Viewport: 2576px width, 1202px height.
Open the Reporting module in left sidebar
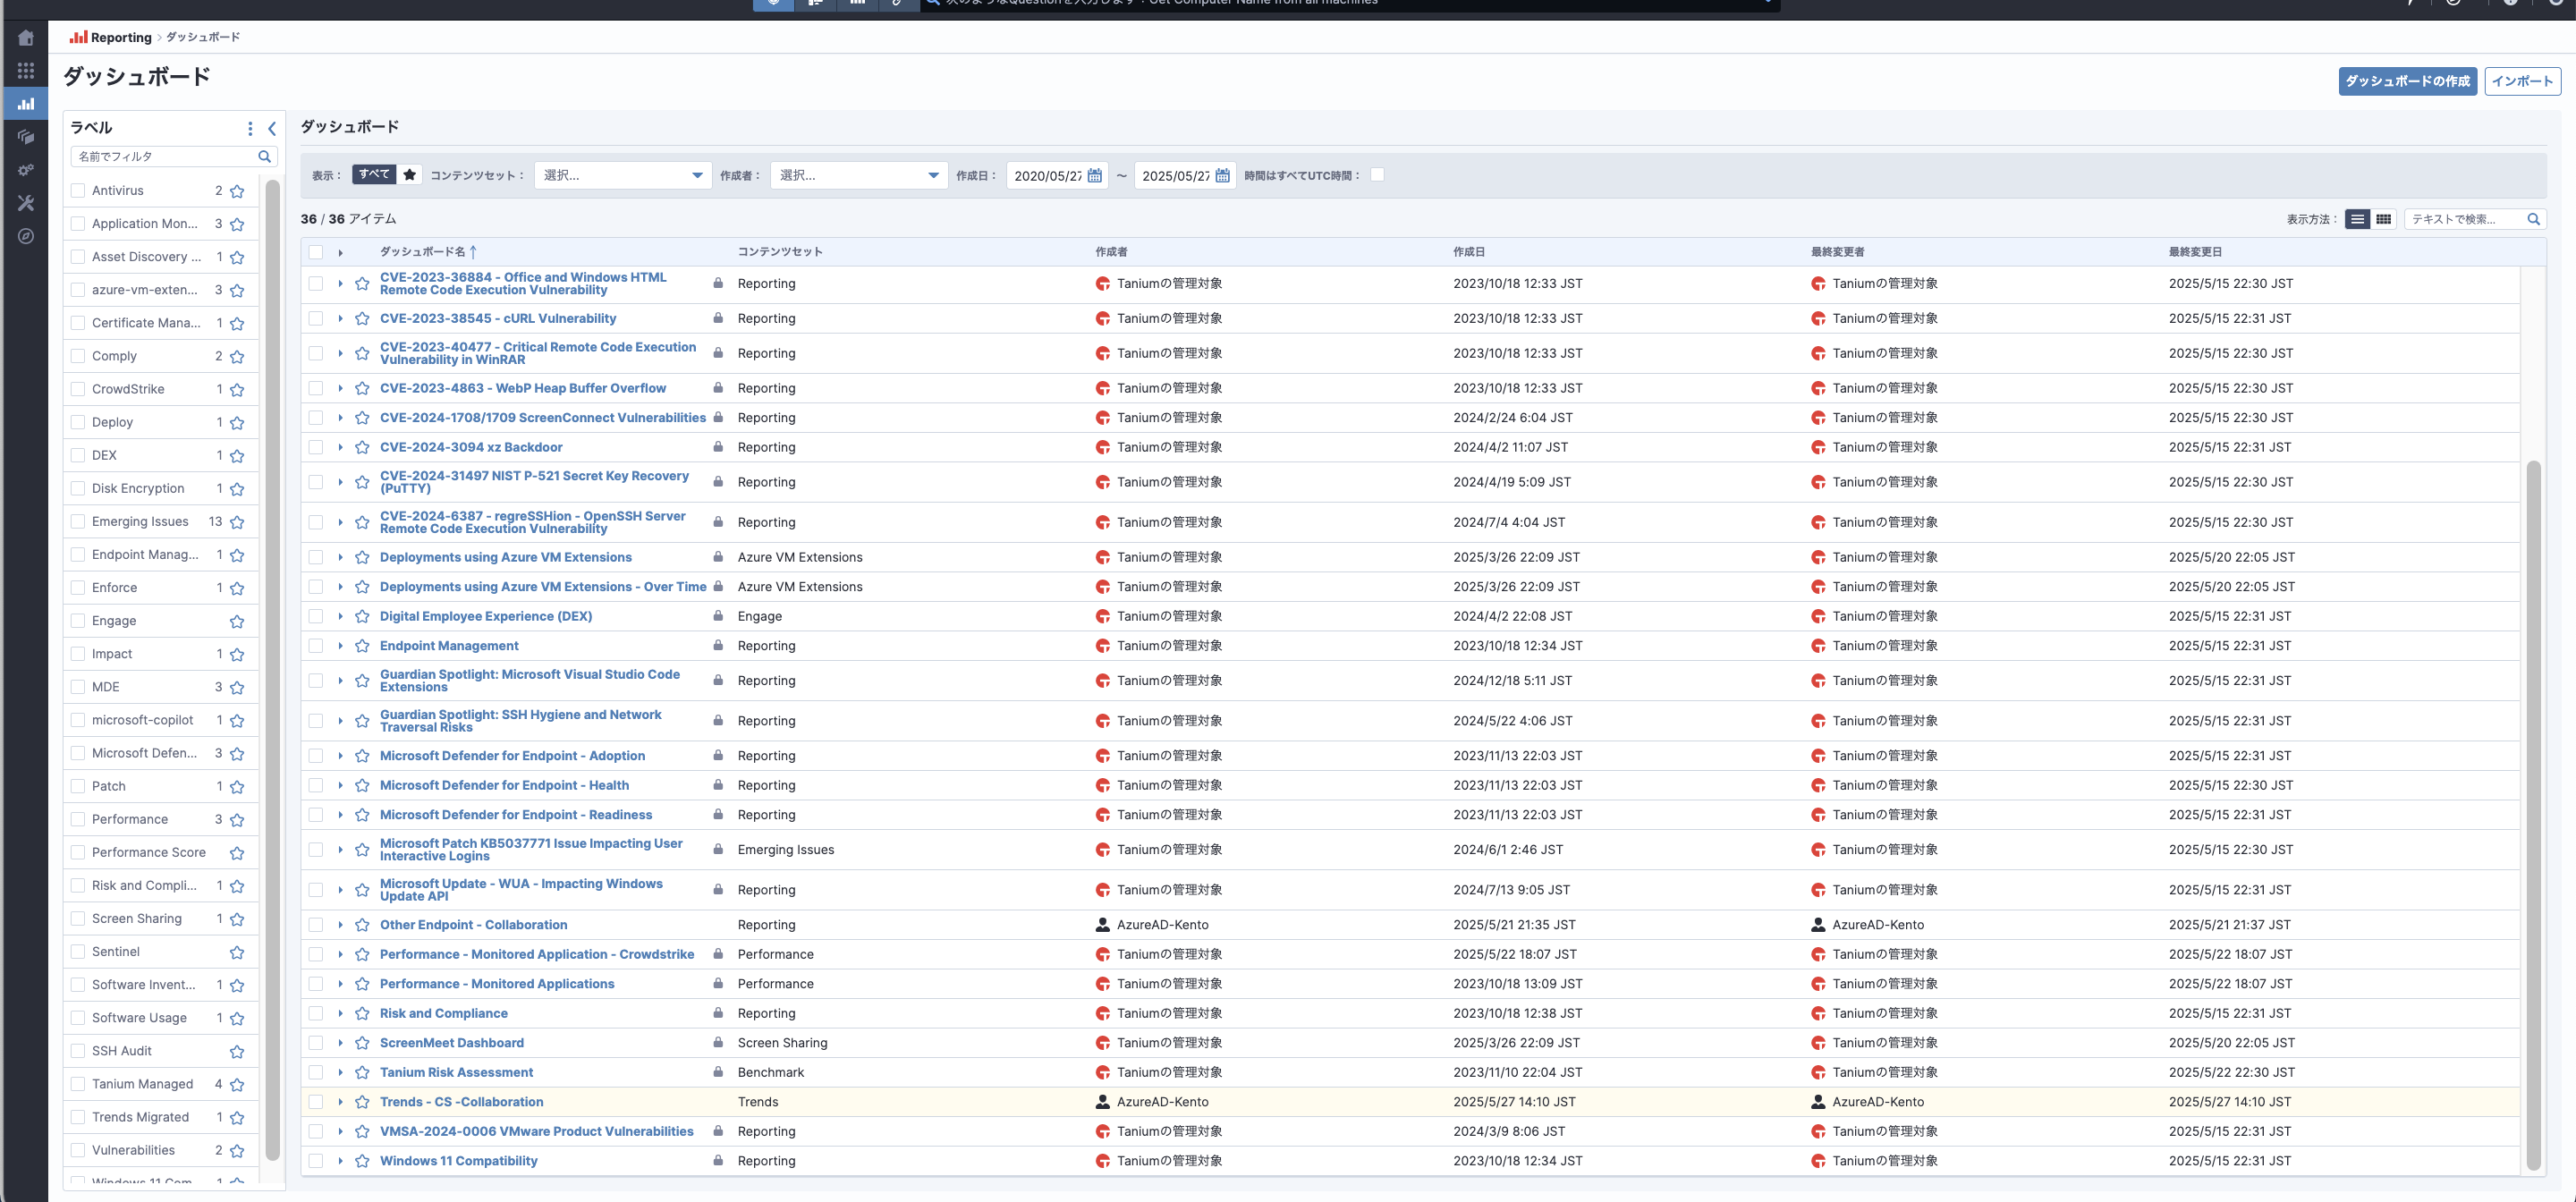click(x=26, y=103)
